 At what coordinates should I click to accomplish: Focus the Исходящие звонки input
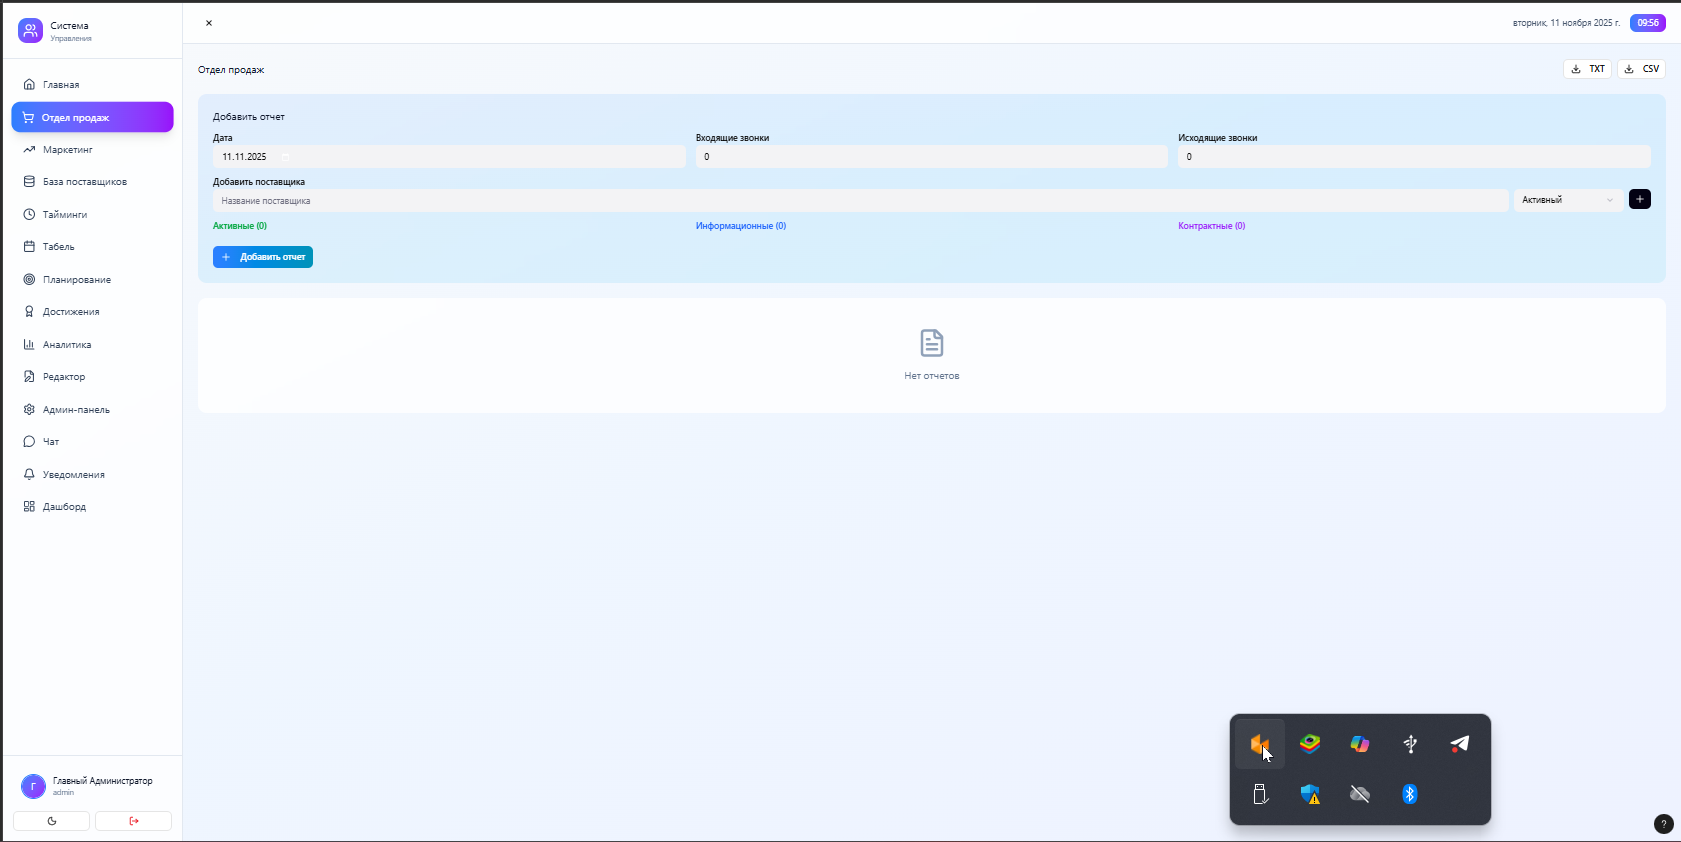coord(1414,157)
